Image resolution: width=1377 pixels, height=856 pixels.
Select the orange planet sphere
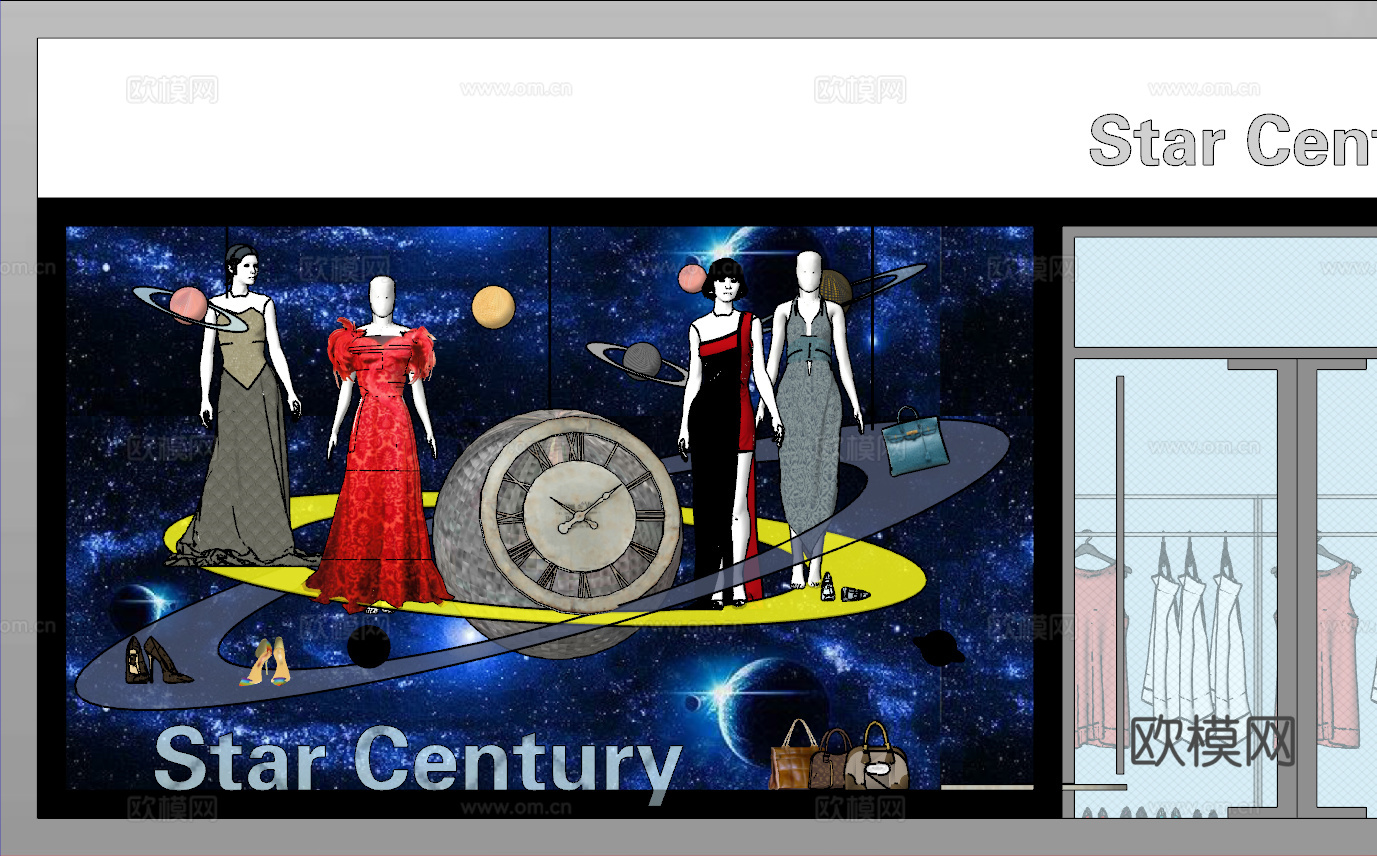pos(493,306)
